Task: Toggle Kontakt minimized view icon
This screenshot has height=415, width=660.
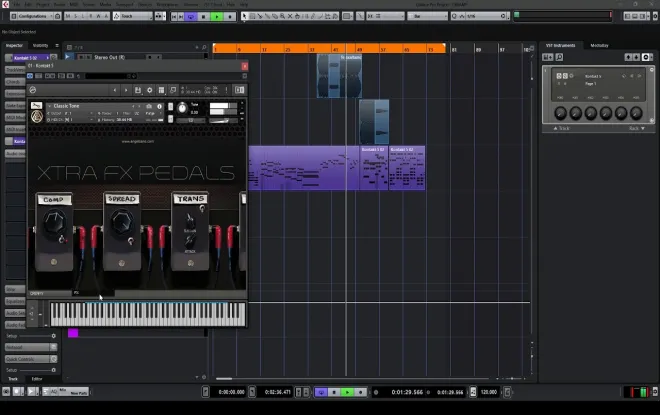Action: (173, 90)
